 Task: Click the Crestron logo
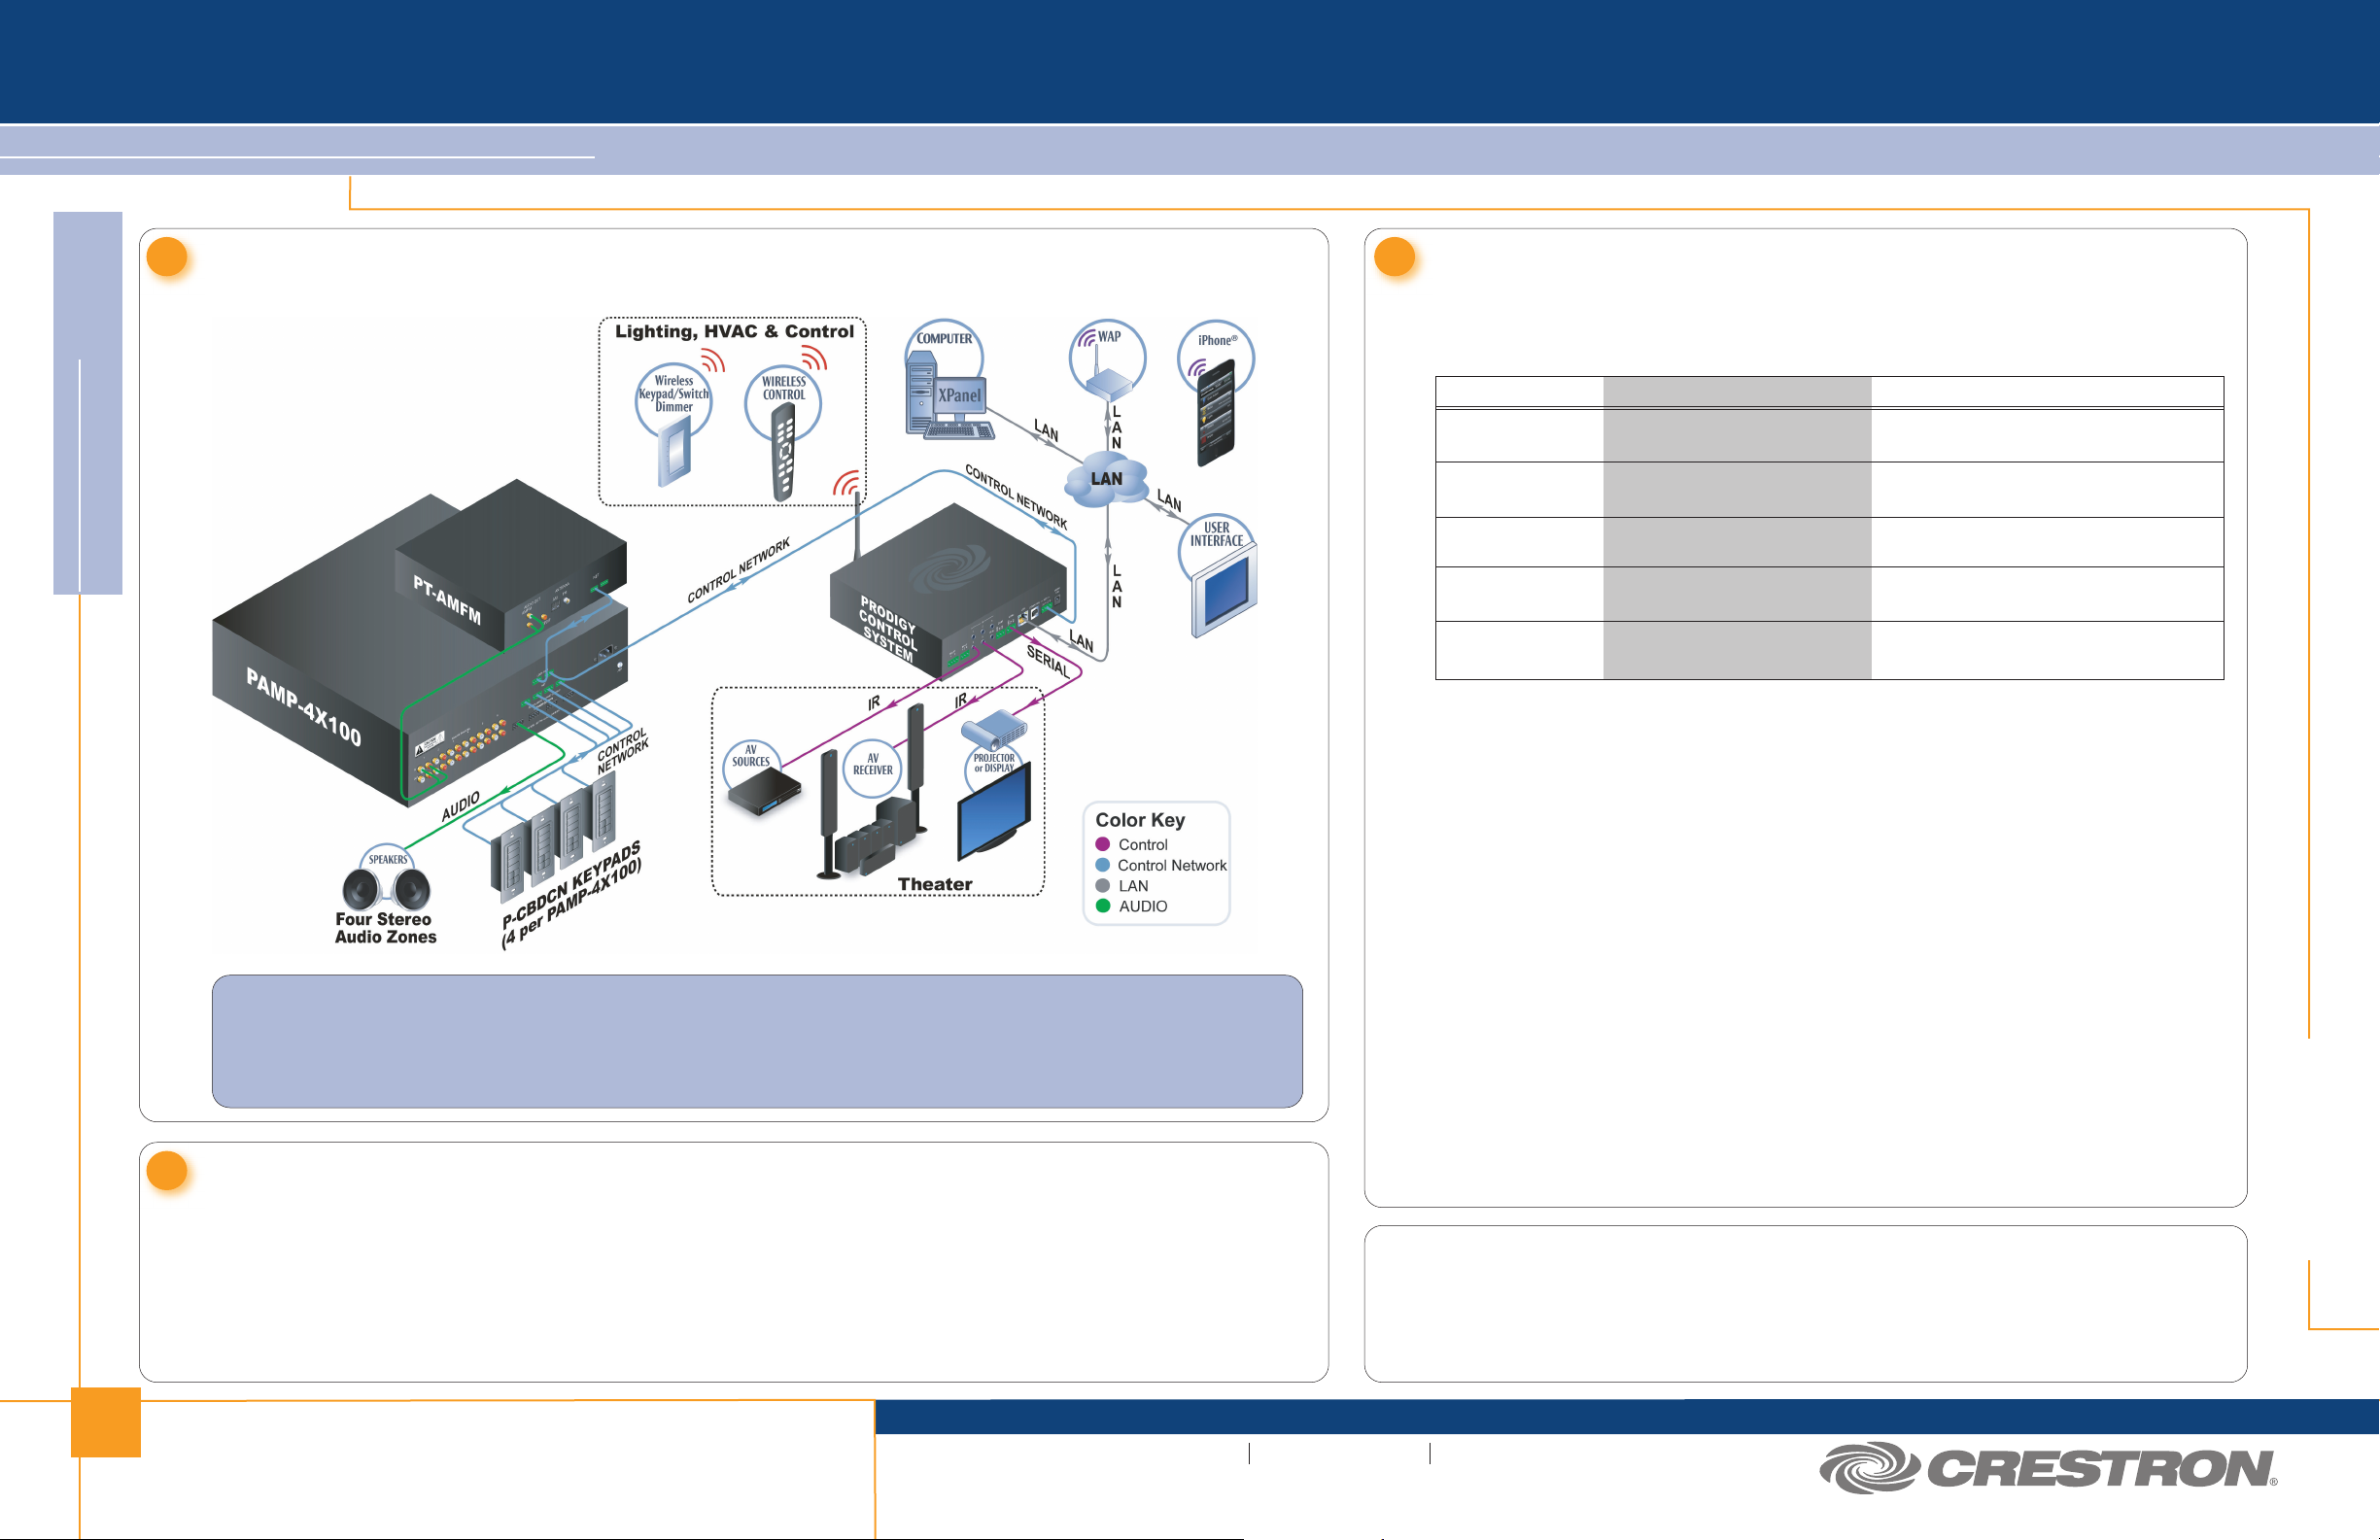pos(2047,1469)
